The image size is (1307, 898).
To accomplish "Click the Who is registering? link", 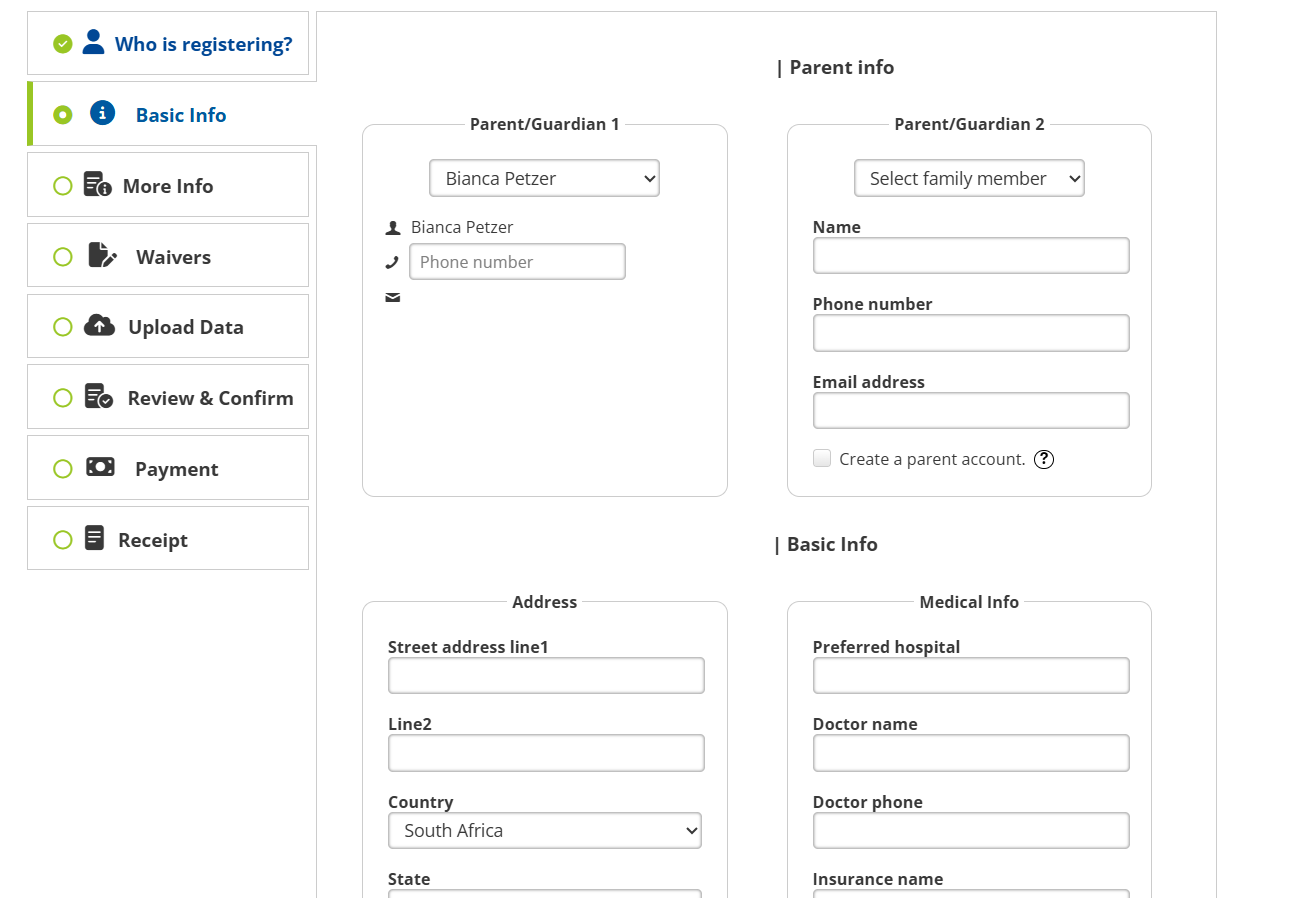I will 203,44.
